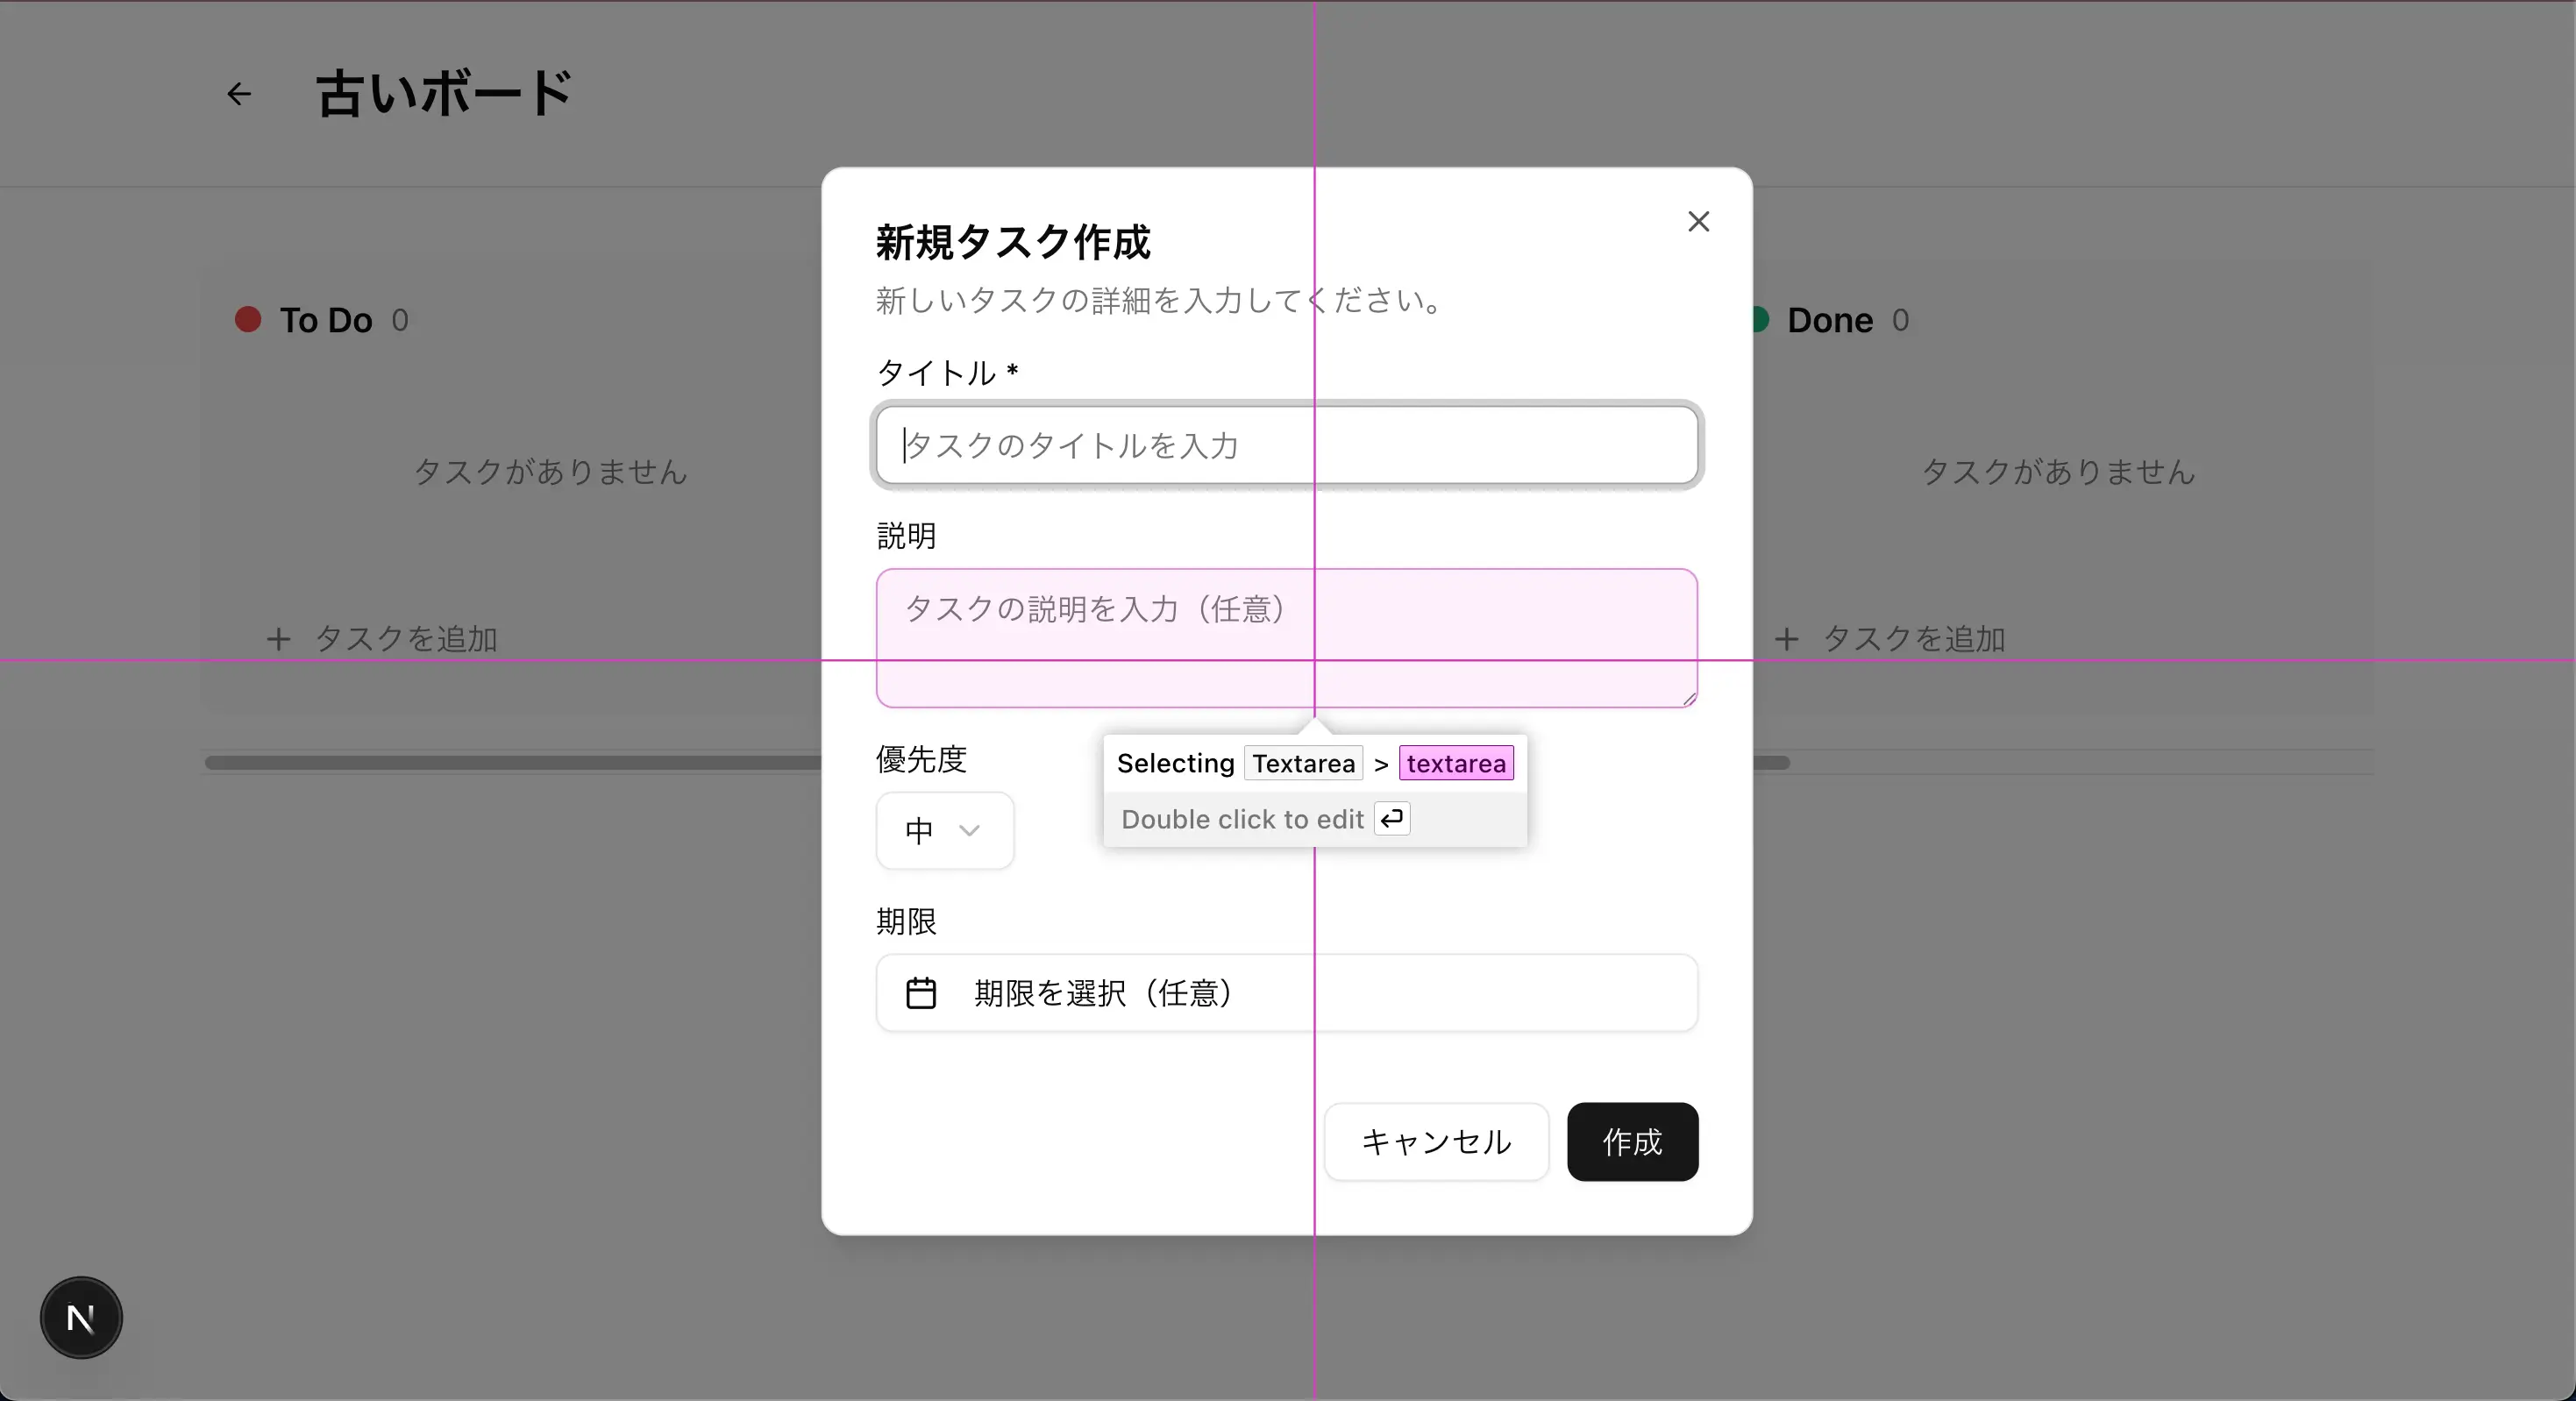Click the back arrow beside 古いボード
This screenshot has height=1401, width=2576.
pos(238,94)
